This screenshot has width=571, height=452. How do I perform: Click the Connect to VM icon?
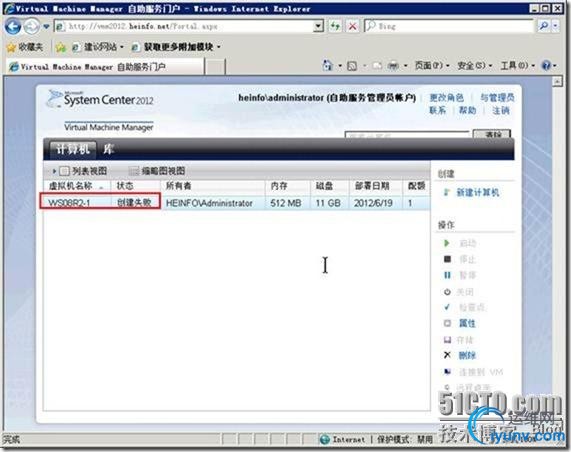point(447,372)
